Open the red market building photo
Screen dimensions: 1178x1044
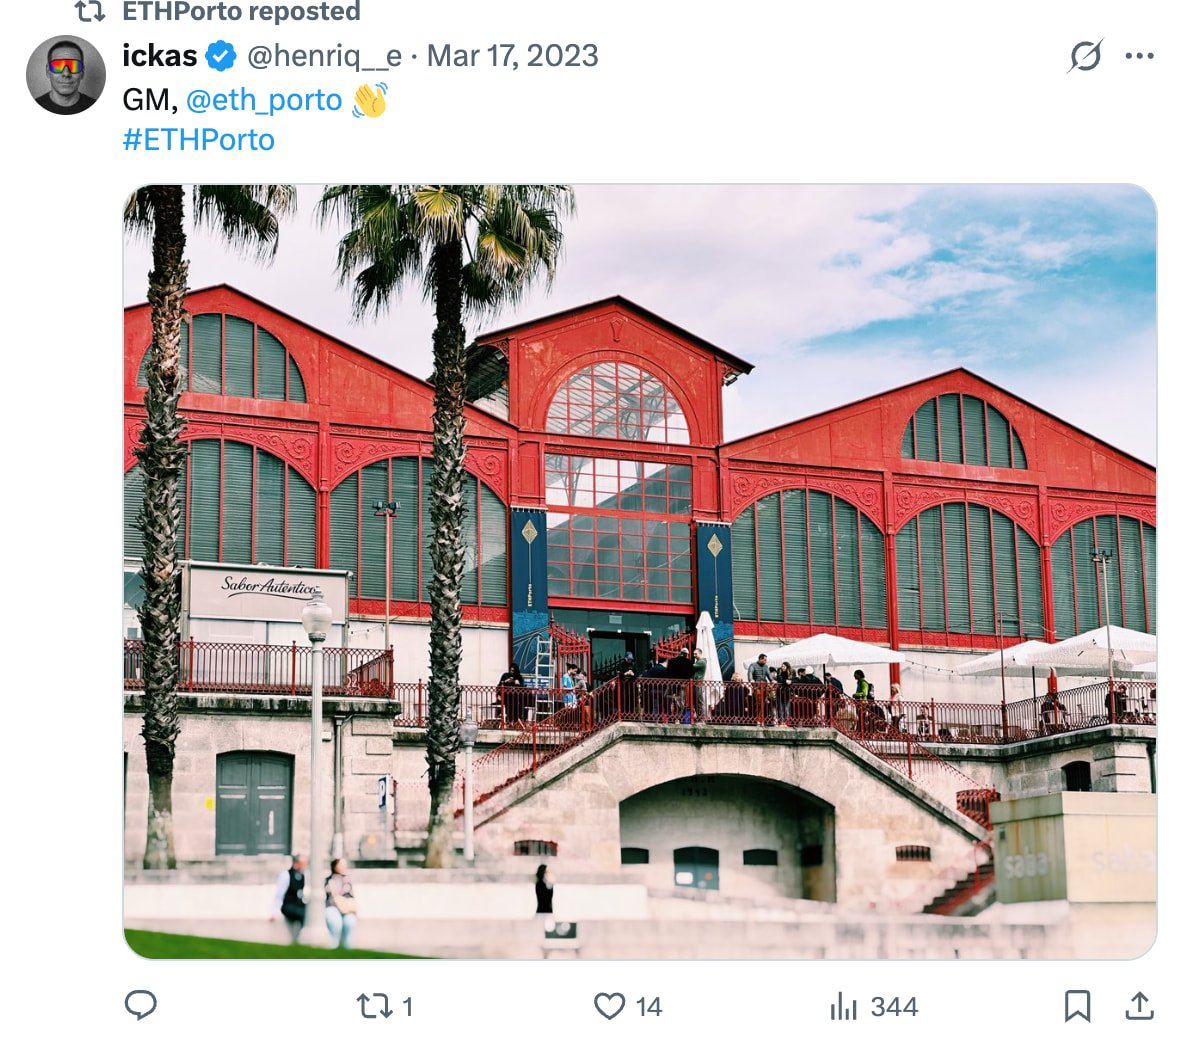point(640,572)
